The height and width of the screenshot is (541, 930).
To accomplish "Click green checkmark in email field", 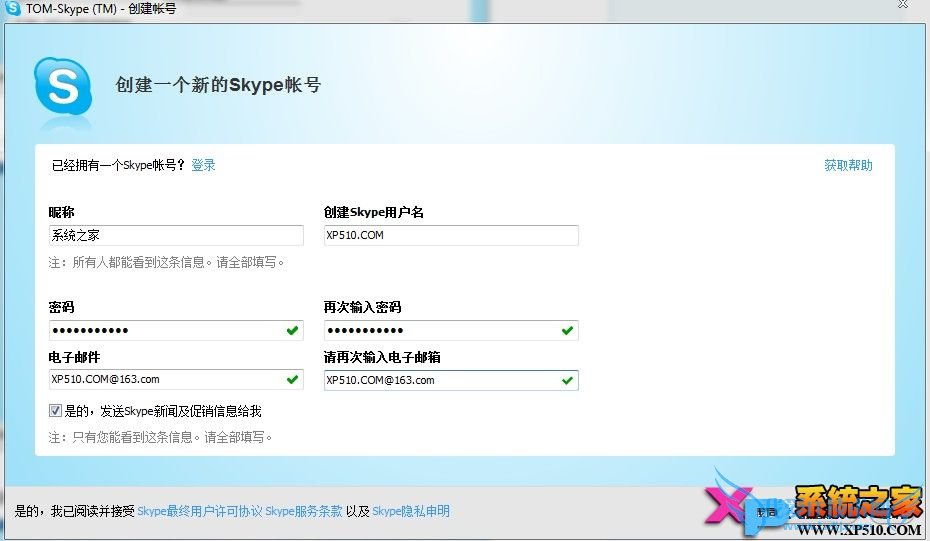I will point(292,380).
